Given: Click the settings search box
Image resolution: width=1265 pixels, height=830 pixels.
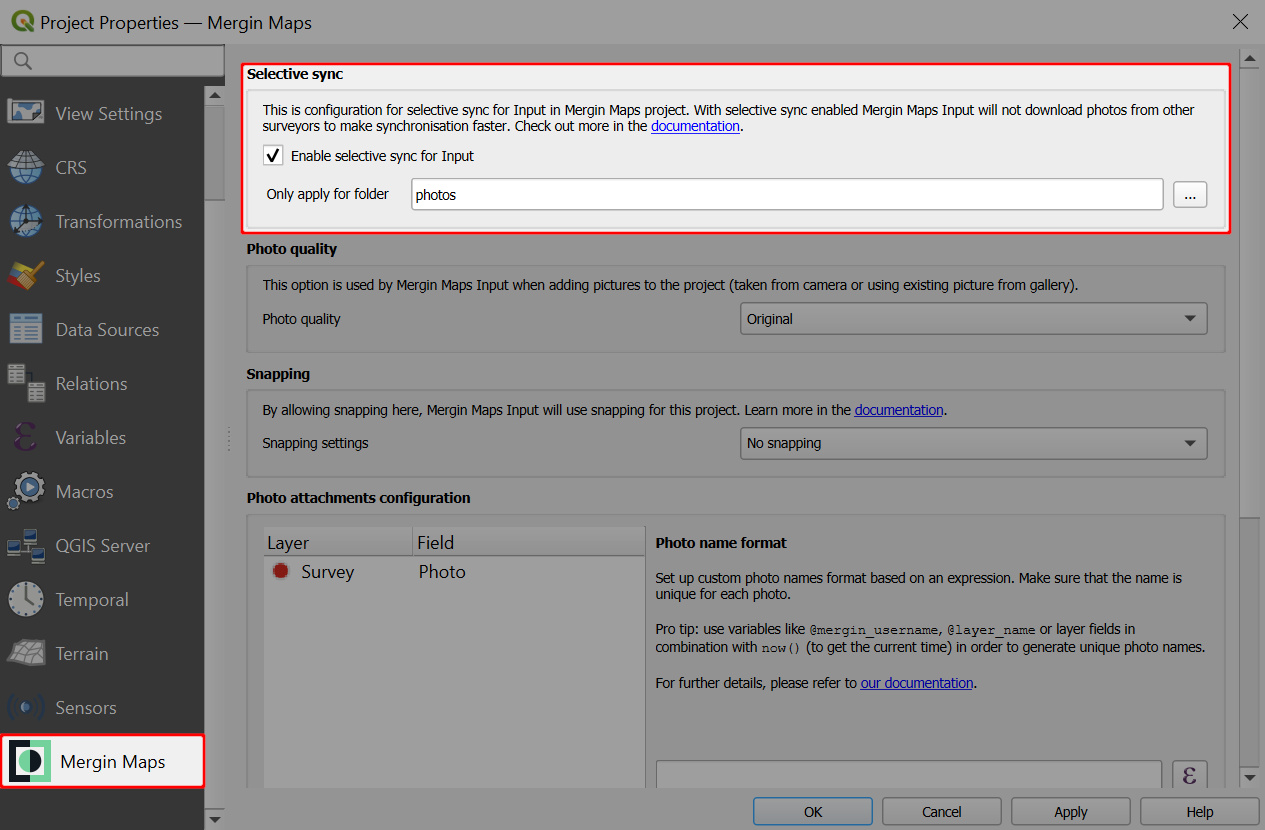Looking at the screenshot, I should pyautogui.click(x=112, y=61).
